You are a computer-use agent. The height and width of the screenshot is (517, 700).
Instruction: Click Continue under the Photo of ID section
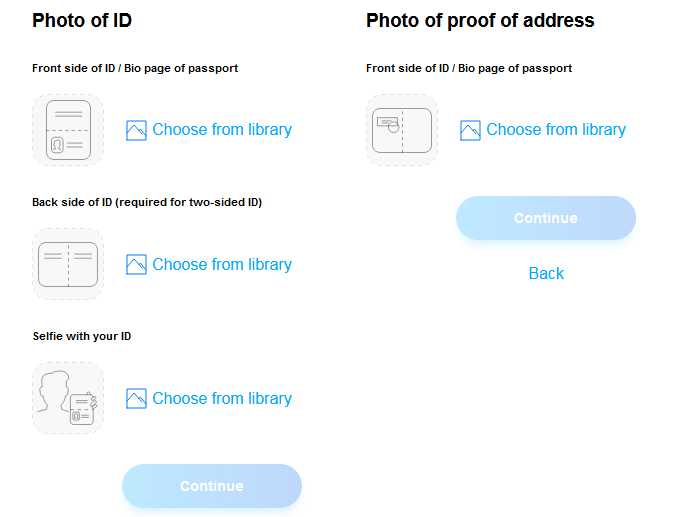[212, 486]
